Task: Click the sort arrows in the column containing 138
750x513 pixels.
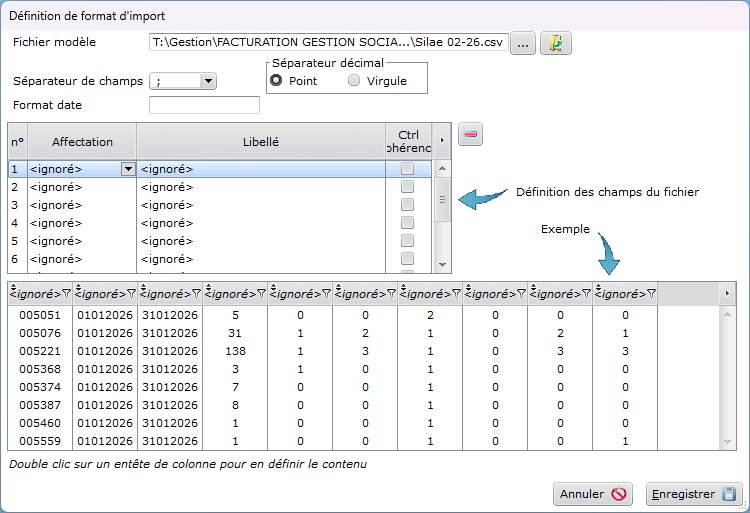Action: pos(208,288)
